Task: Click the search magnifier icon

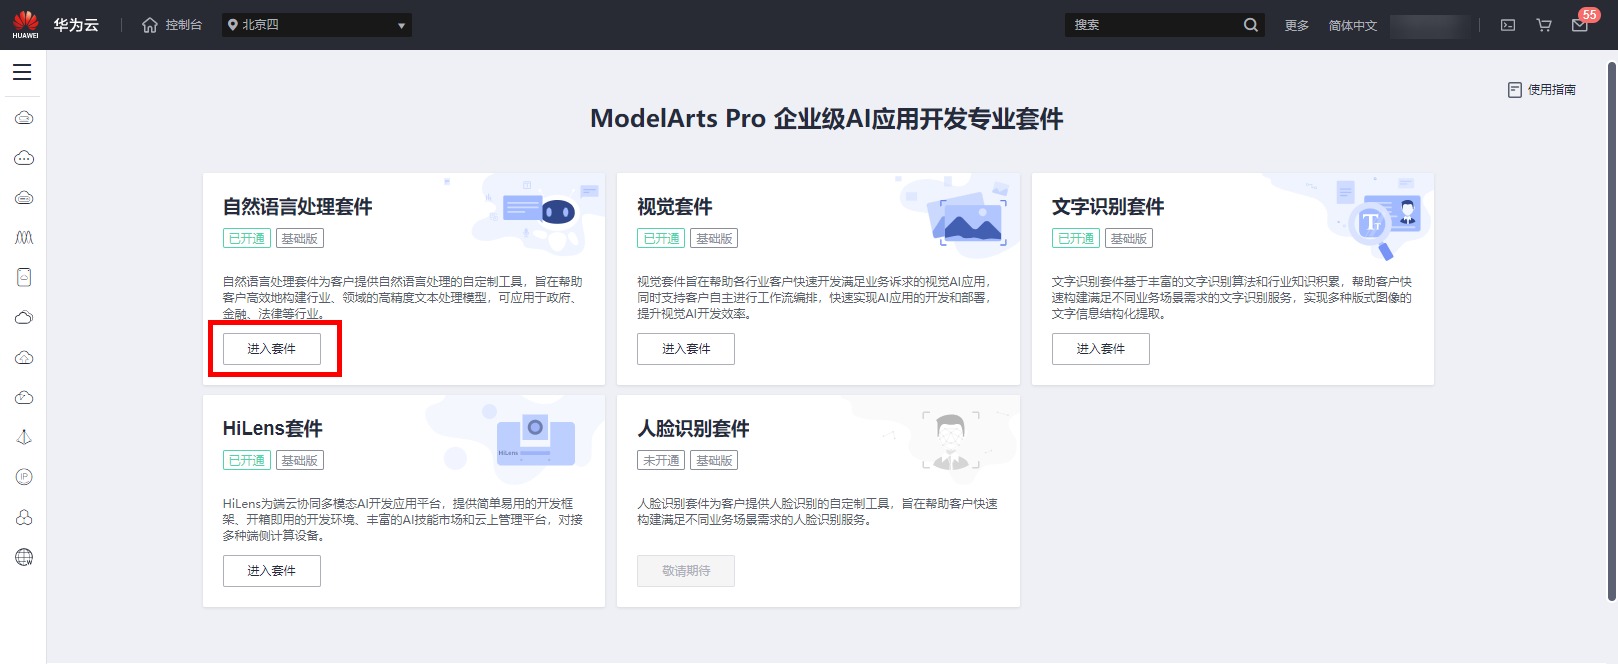Action: point(1250,25)
